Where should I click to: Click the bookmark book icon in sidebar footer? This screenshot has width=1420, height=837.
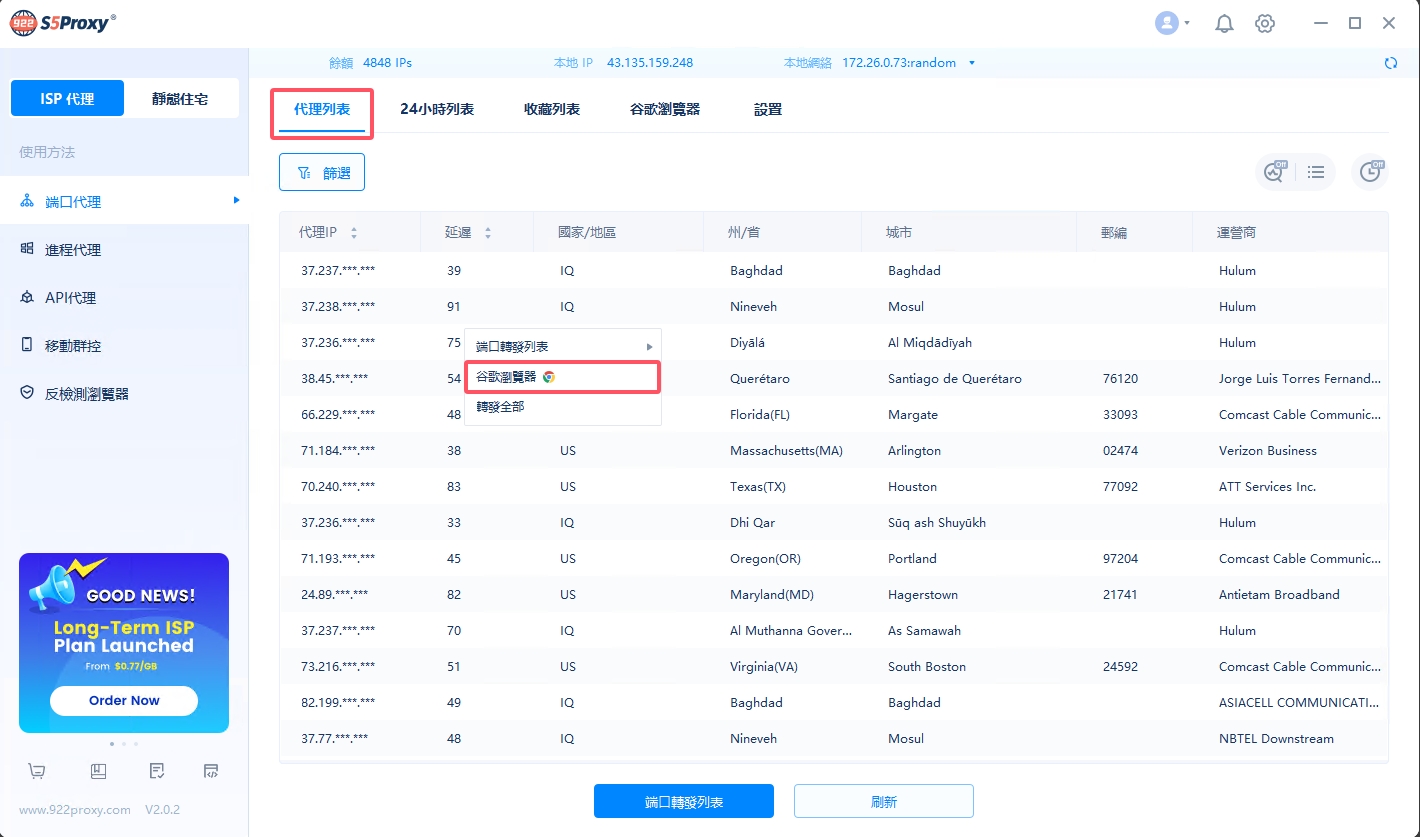pyautogui.click(x=98, y=771)
